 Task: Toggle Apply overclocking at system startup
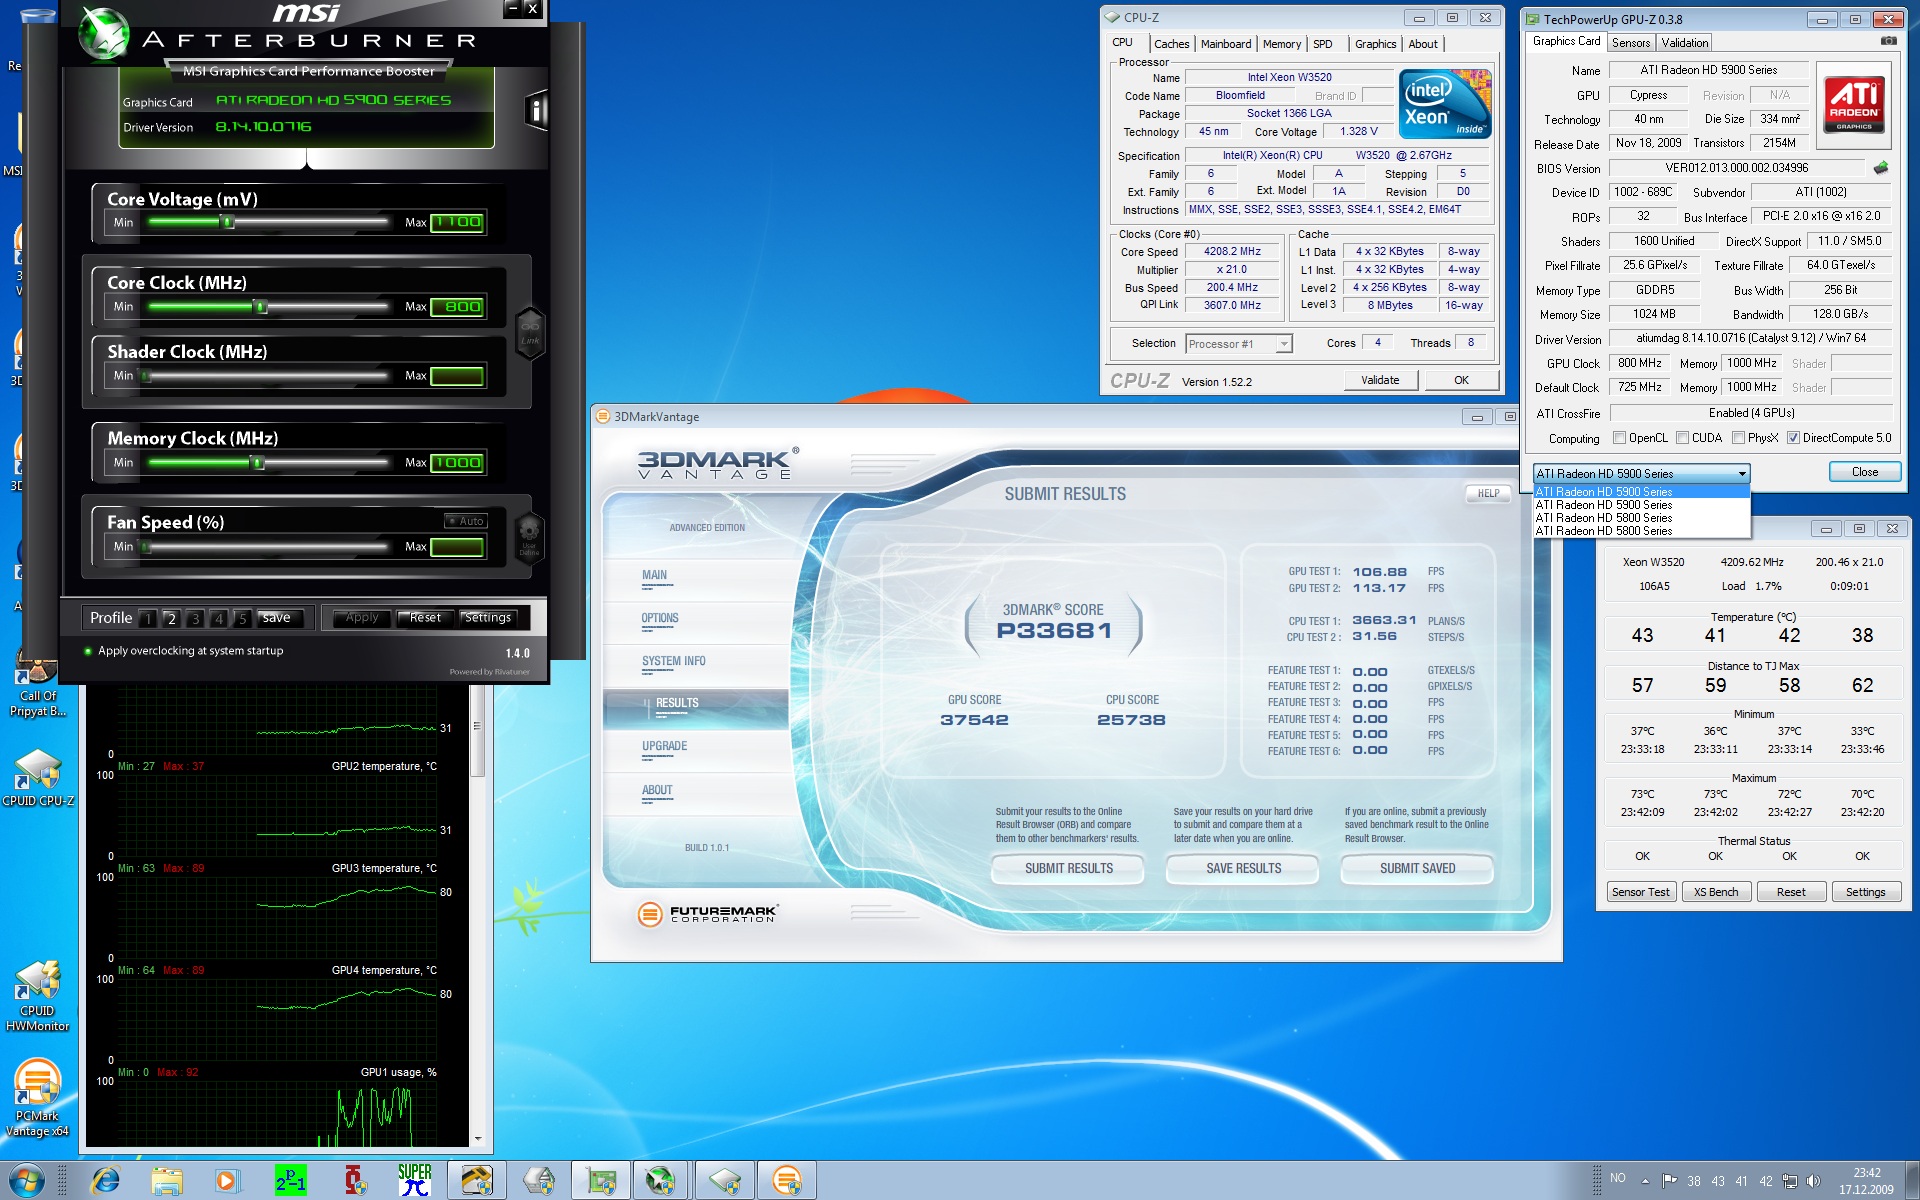point(88,651)
